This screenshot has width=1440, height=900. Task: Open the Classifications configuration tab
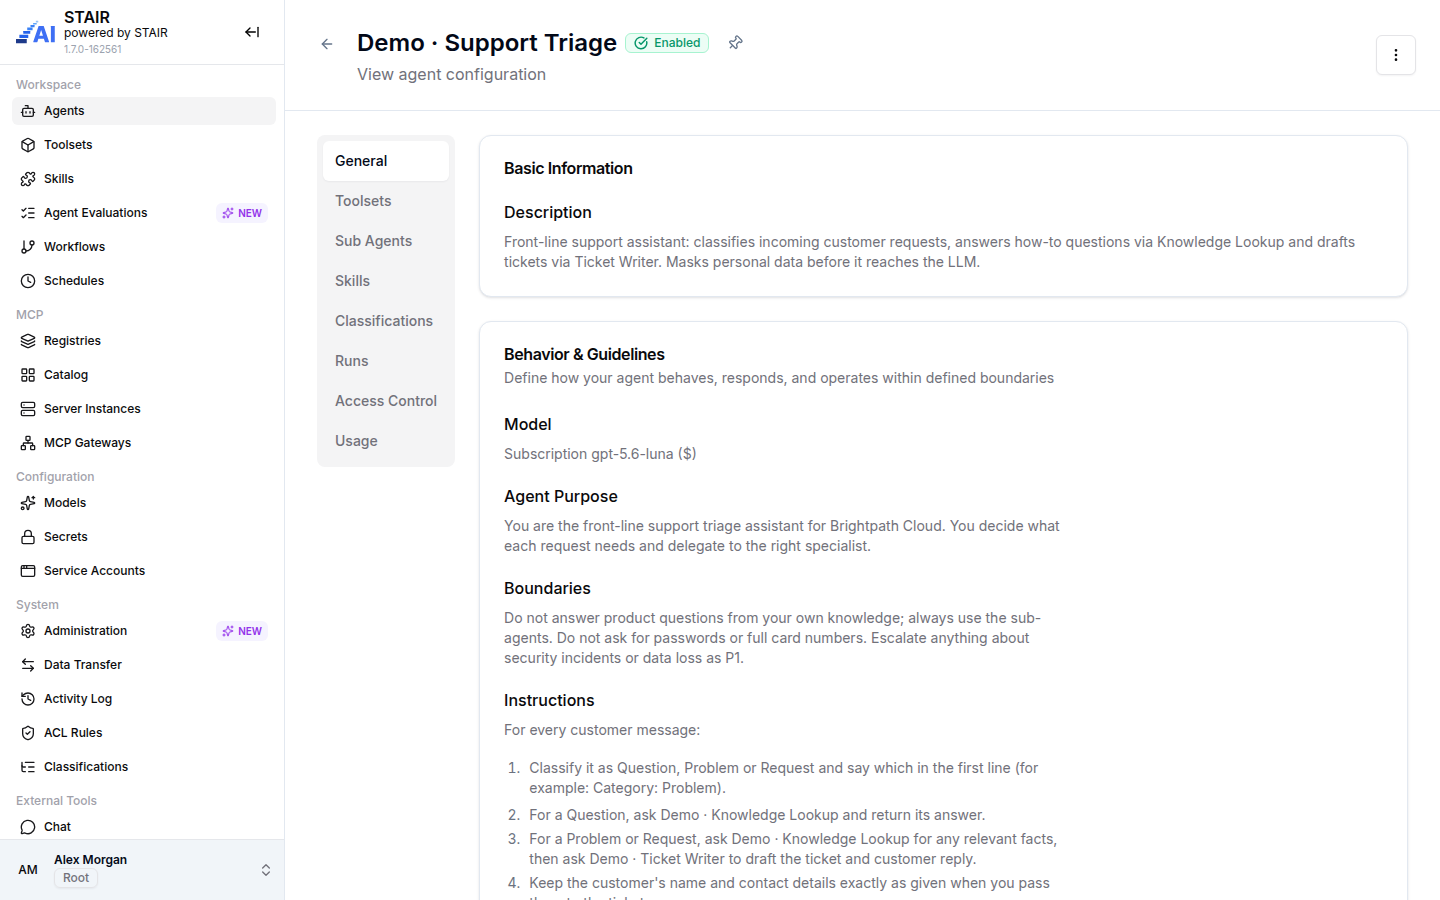coord(386,321)
